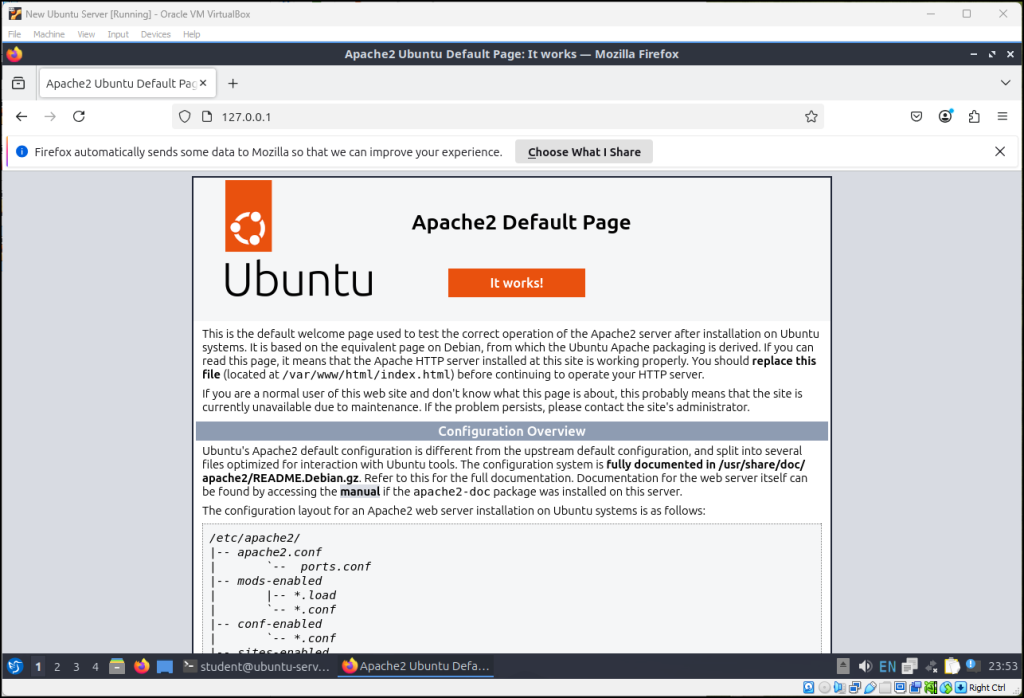The height and width of the screenshot is (698, 1024).
Task: Switch to the student@ubuntu-server terminal task
Action: [x=257, y=666]
